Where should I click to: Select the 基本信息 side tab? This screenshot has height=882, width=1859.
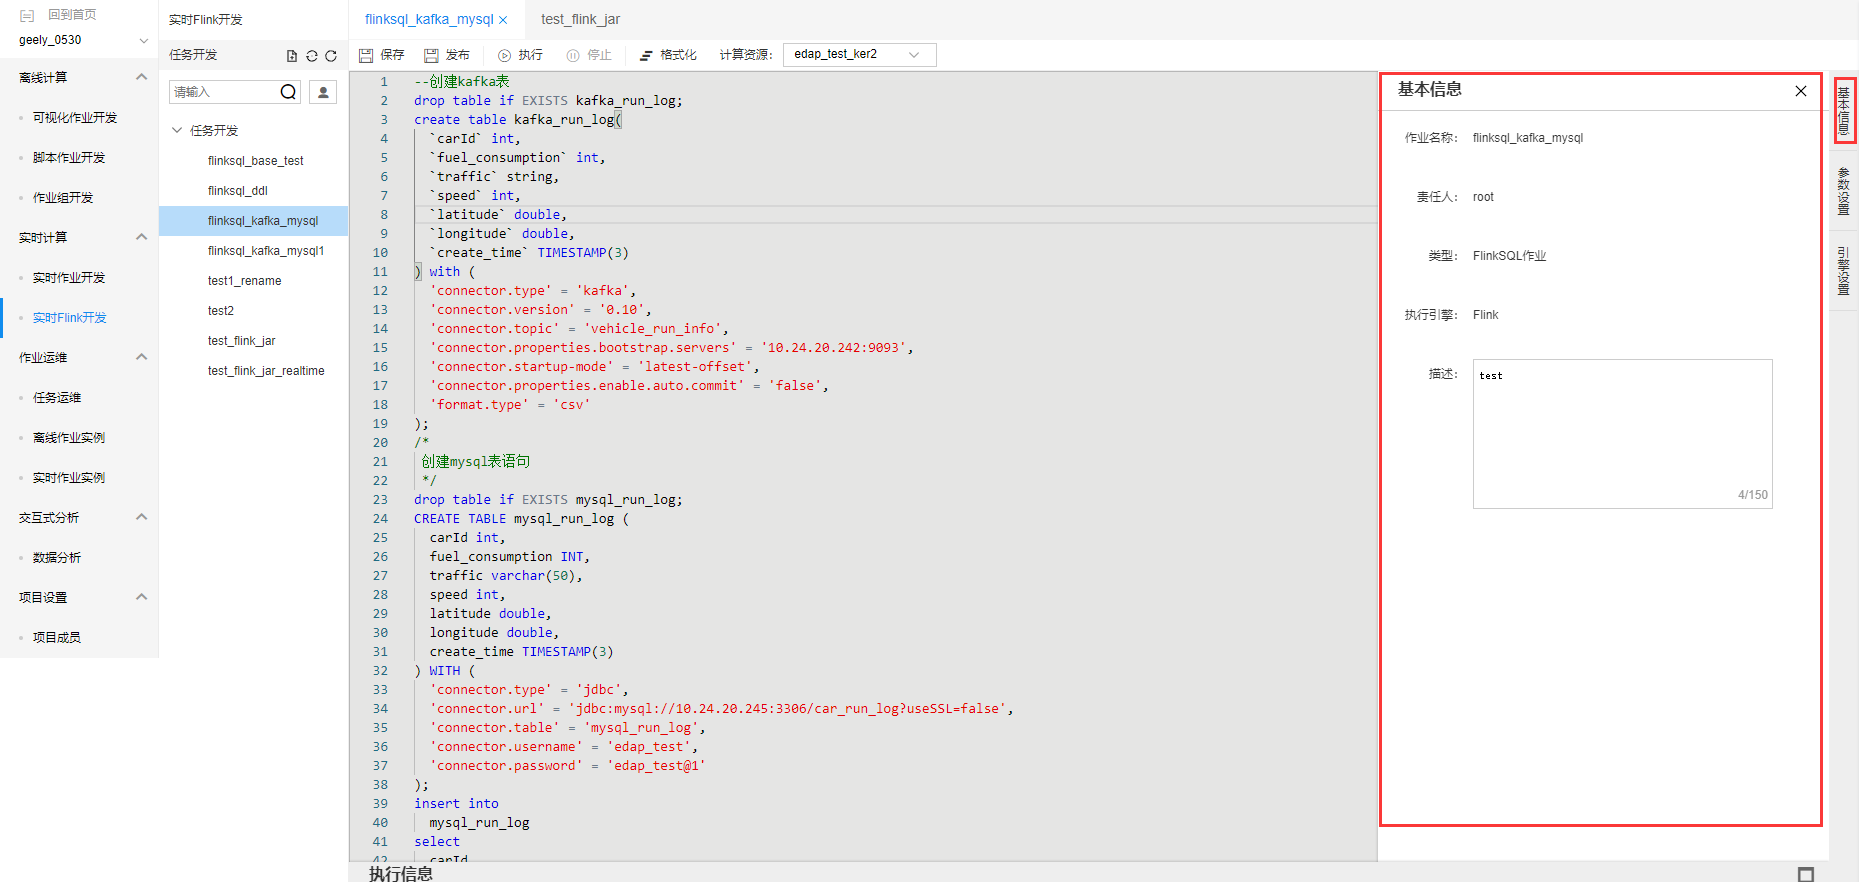[x=1844, y=111]
